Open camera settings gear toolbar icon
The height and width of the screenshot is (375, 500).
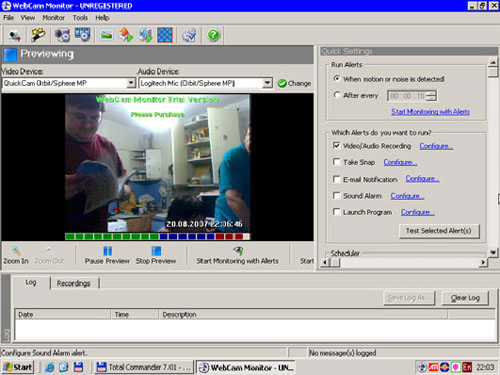click(62, 35)
